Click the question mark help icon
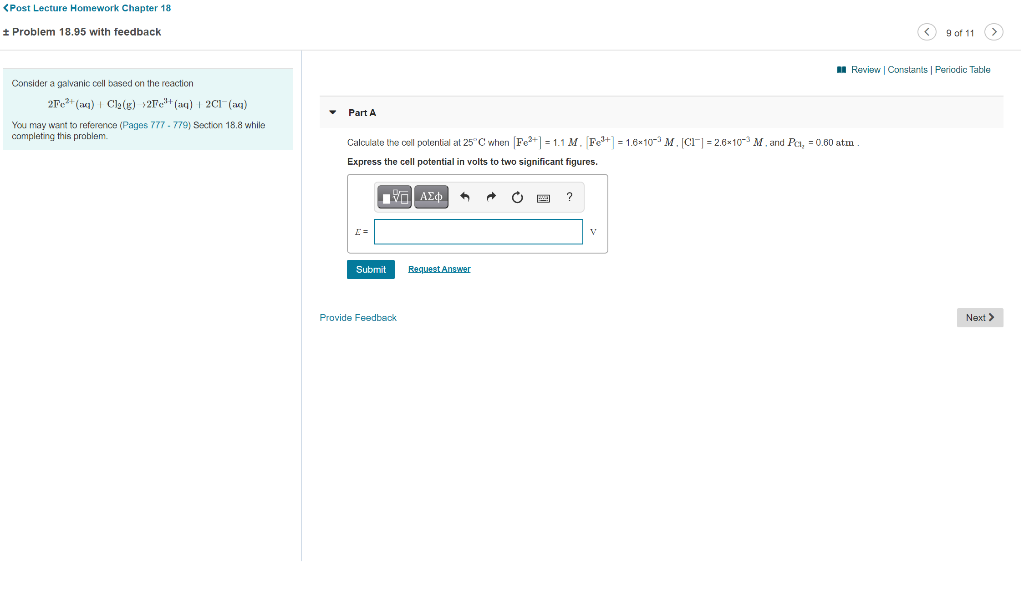This screenshot has height=600, width=1024. click(x=569, y=197)
